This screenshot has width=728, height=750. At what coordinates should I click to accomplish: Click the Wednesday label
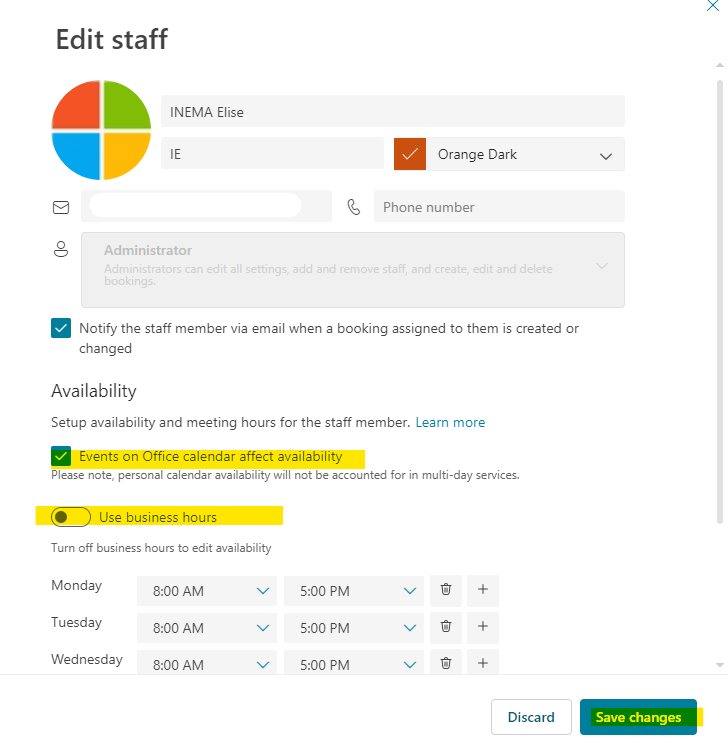coord(87,659)
